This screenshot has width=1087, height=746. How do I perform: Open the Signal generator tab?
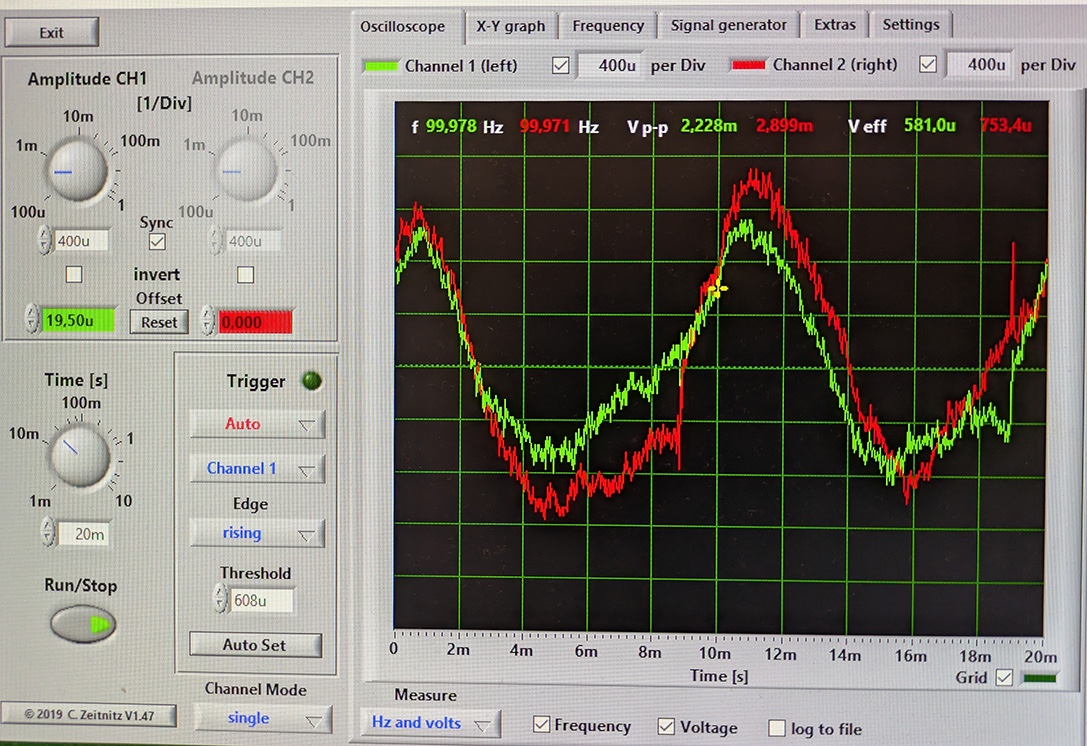pyautogui.click(x=728, y=26)
